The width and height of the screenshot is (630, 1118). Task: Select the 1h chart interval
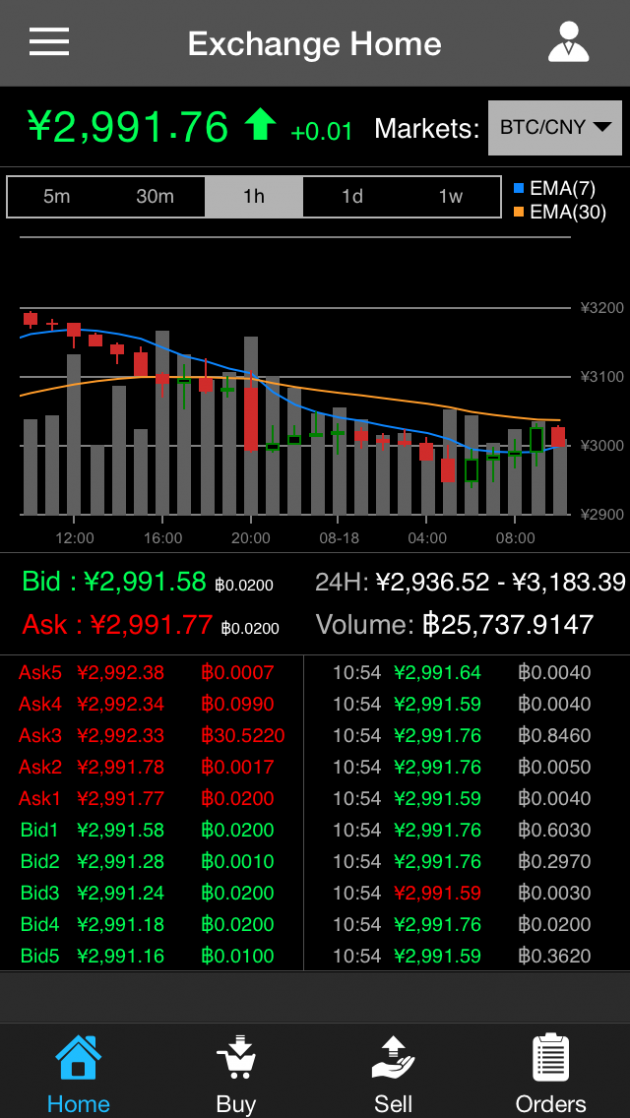click(254, 197)
